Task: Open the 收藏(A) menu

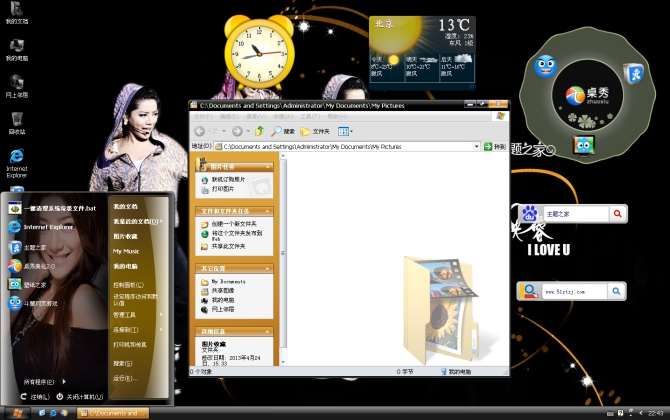Action: pos(283,116)
